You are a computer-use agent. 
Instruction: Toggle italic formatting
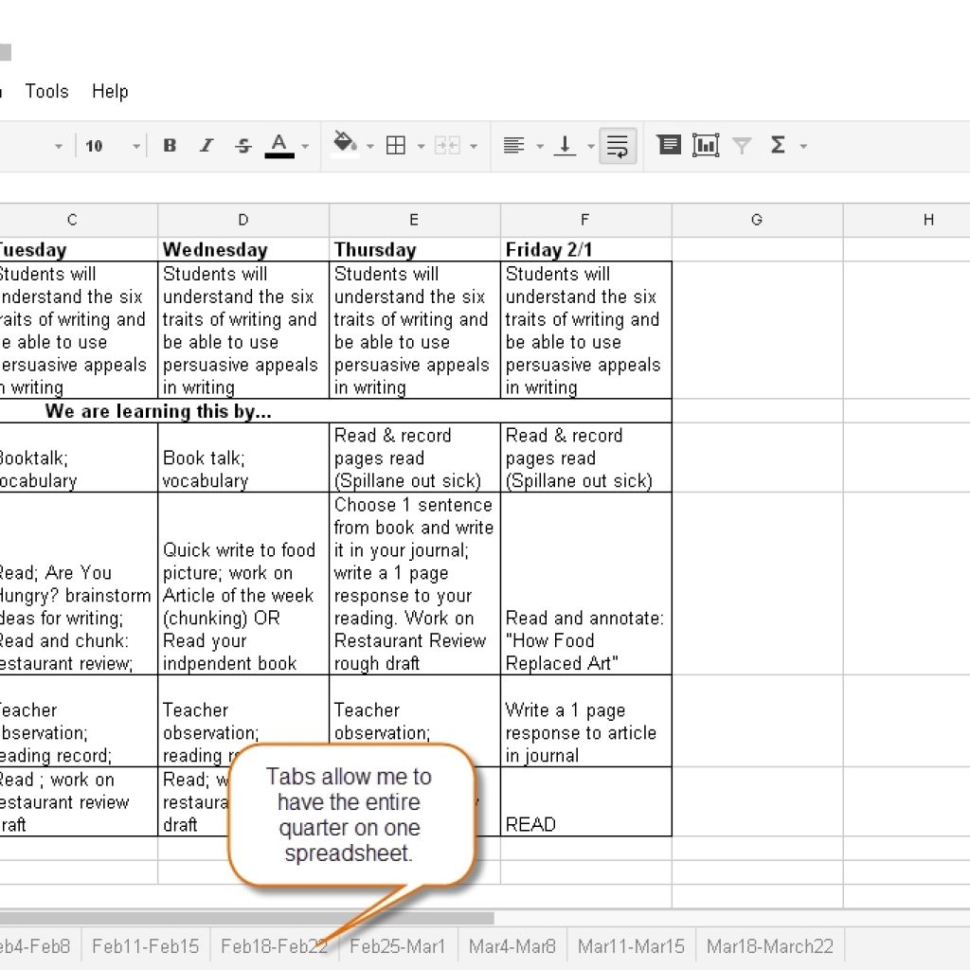pyautogui.click(x=206, y=145)
